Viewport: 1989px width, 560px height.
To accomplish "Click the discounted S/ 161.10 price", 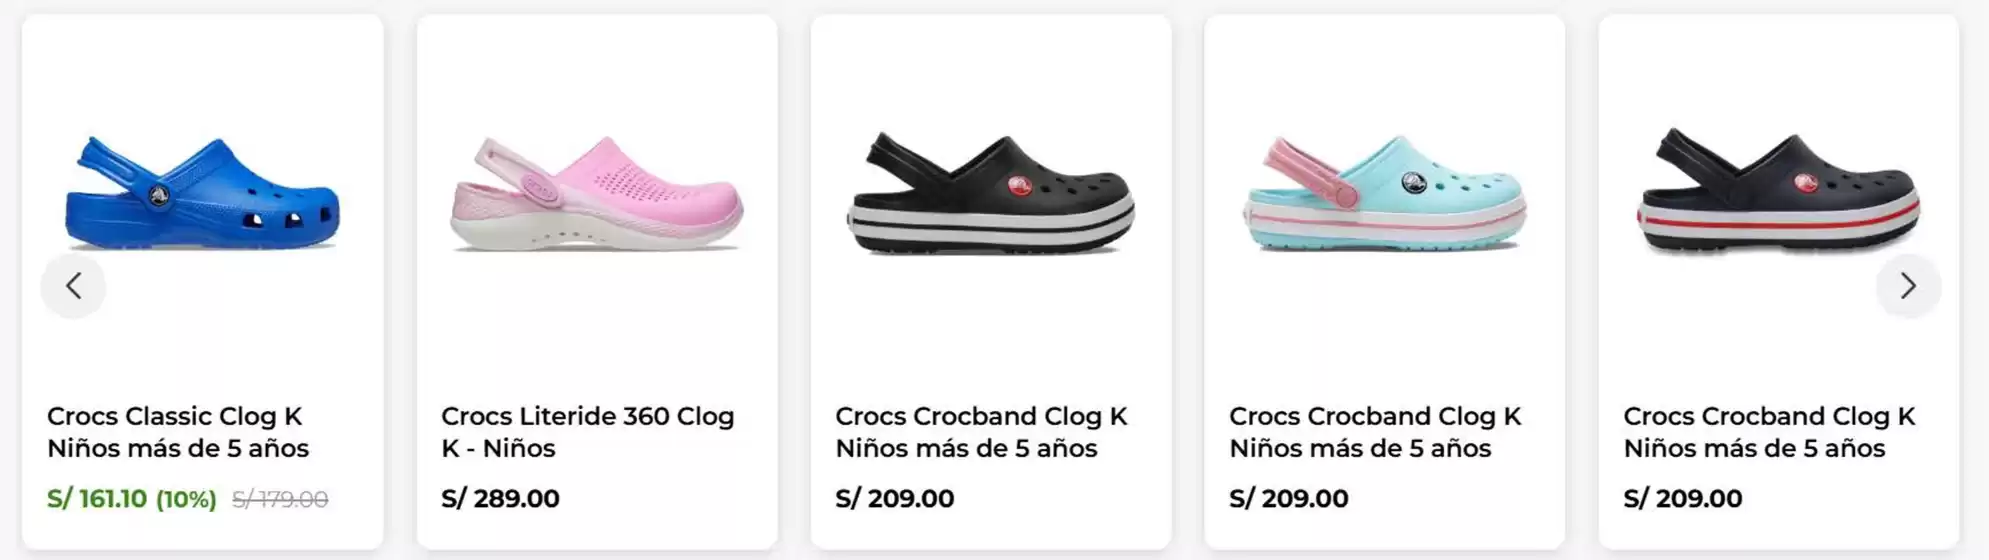I will (97, 499).
